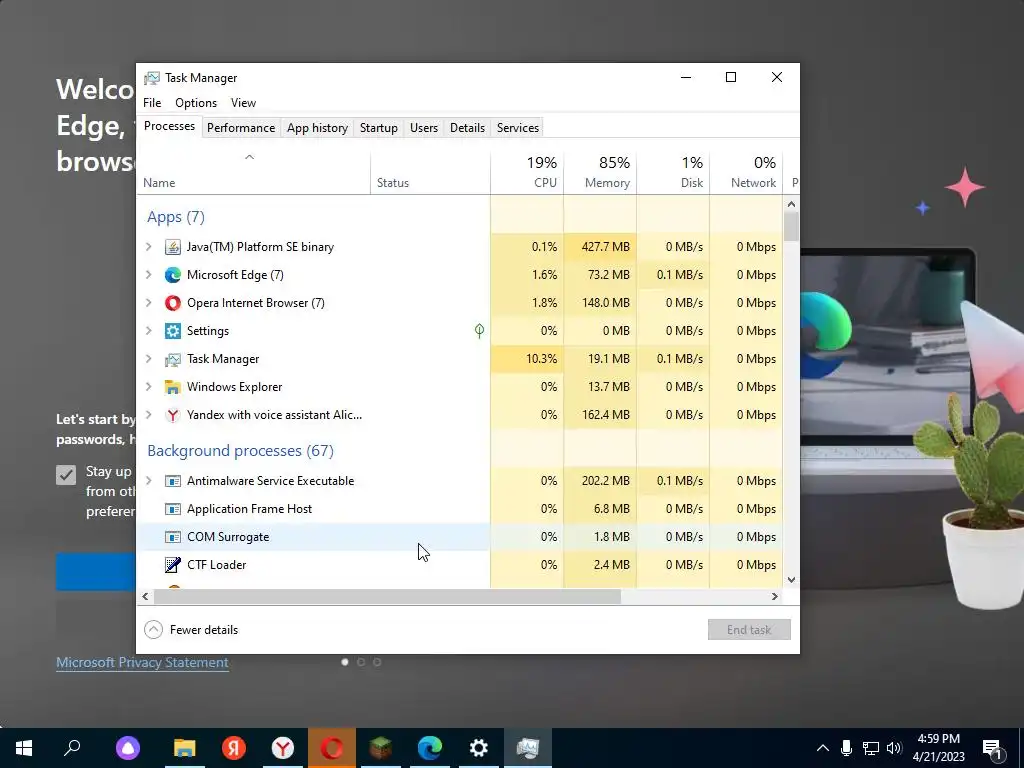Click the Task Manager taskbar icon

(x=528, y=748)
